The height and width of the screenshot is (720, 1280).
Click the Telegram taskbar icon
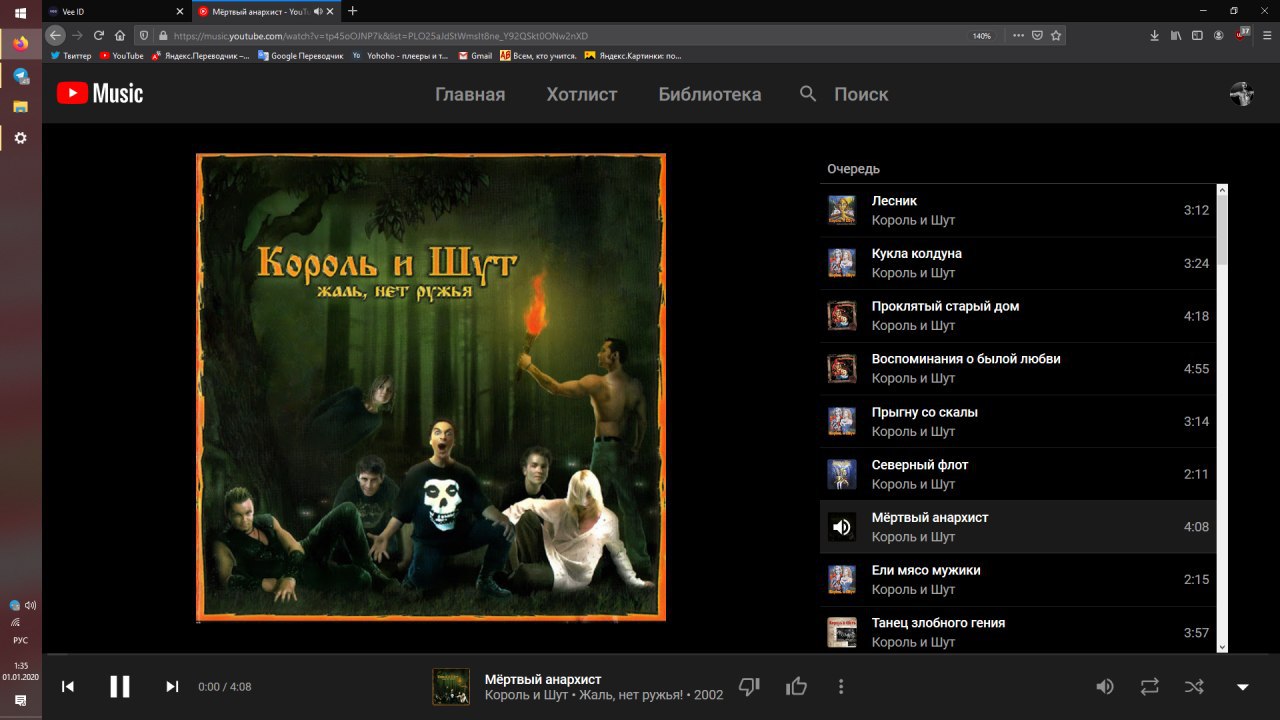20,76
